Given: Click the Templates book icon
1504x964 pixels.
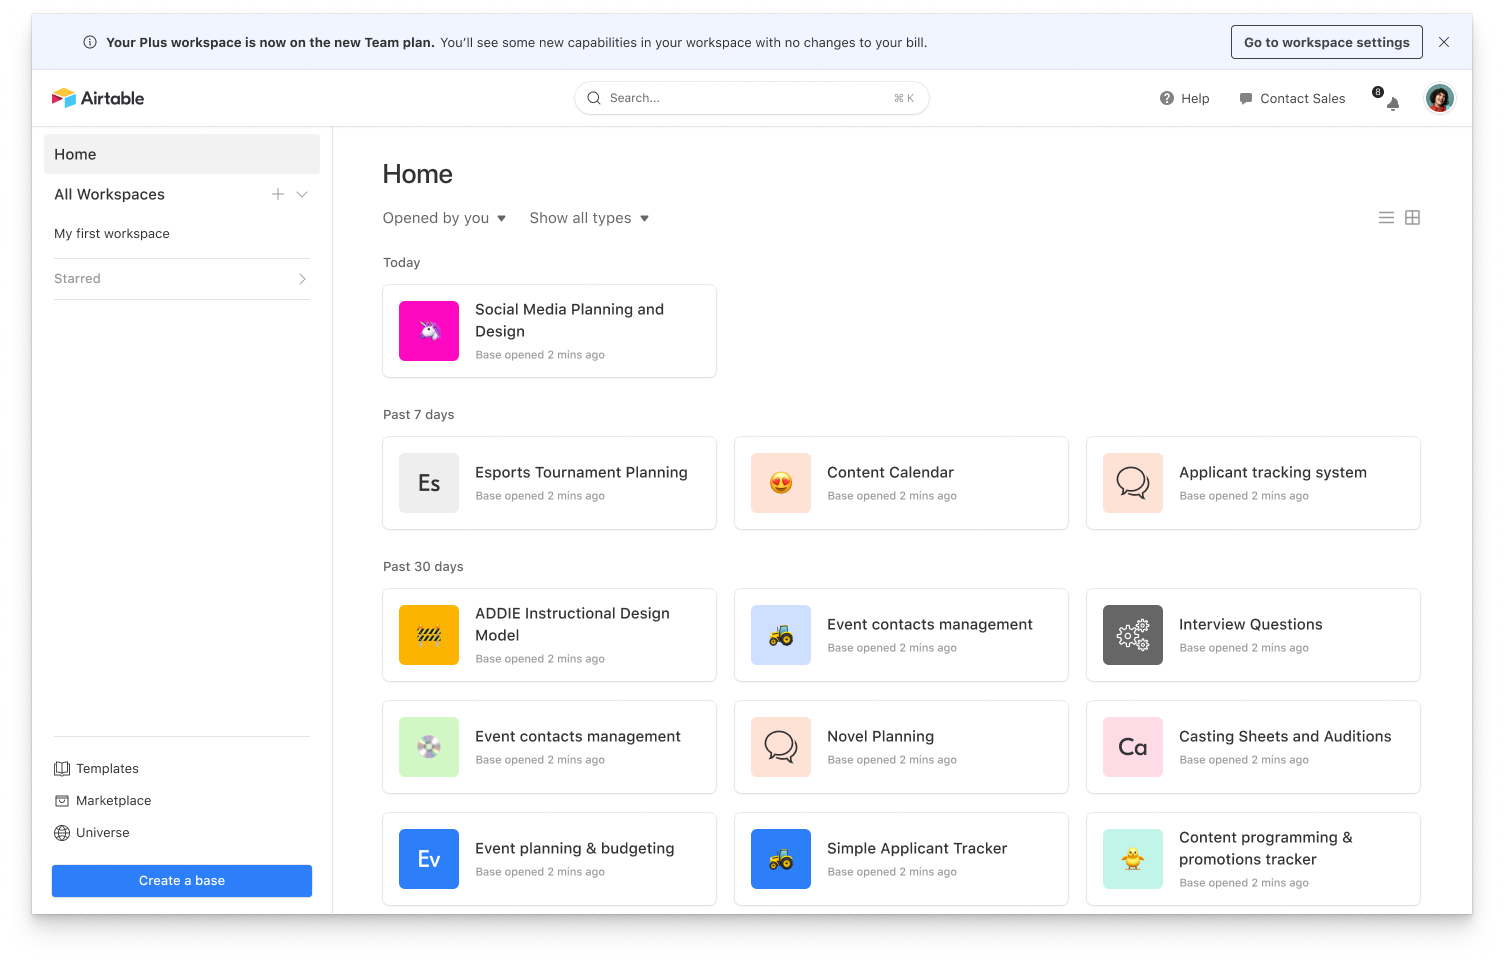Looking at the screenshot, I should coord(62,769).
